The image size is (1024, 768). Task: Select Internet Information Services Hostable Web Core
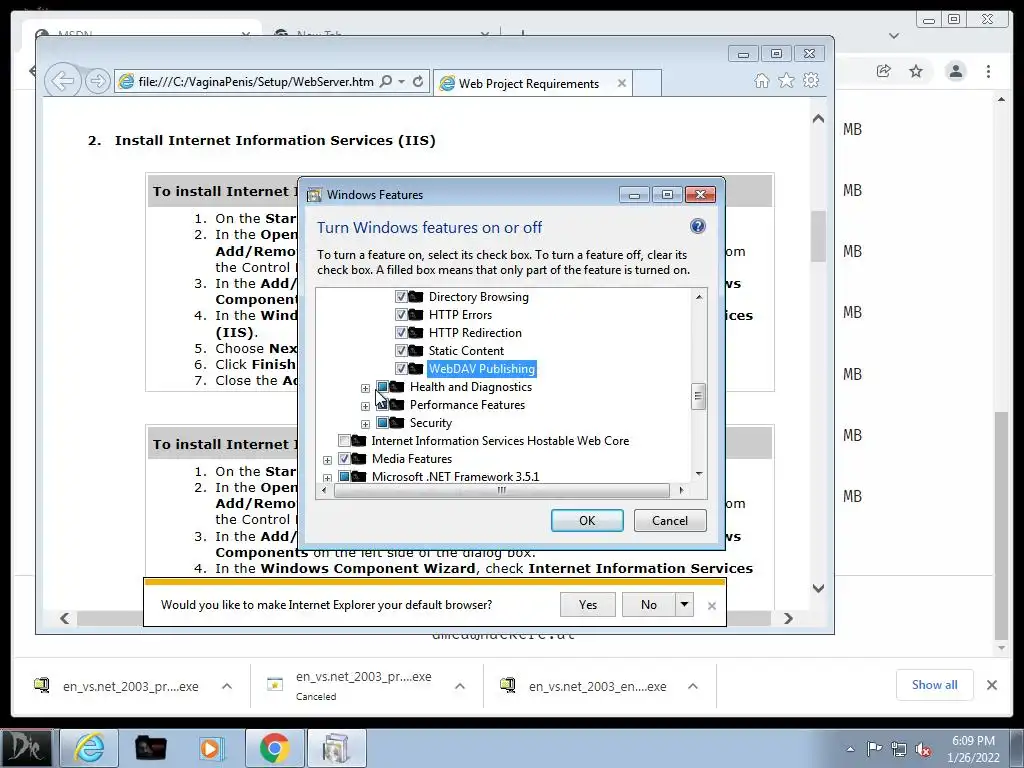[500, 441]
